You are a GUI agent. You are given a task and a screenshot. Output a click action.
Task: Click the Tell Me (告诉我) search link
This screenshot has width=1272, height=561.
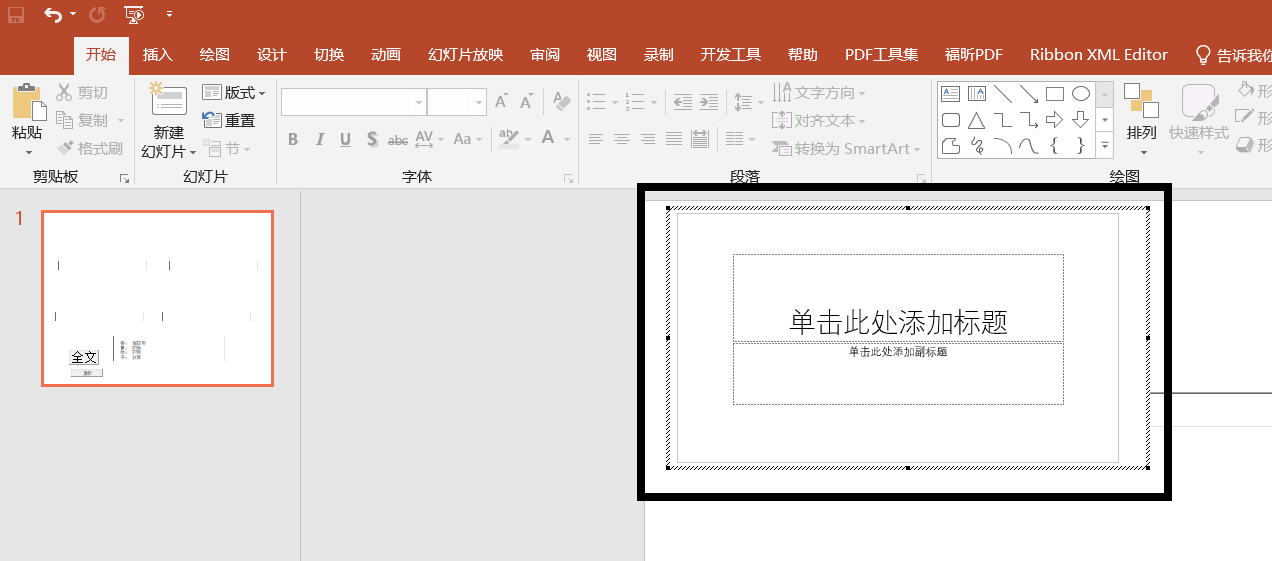[x=1234, y=55]
